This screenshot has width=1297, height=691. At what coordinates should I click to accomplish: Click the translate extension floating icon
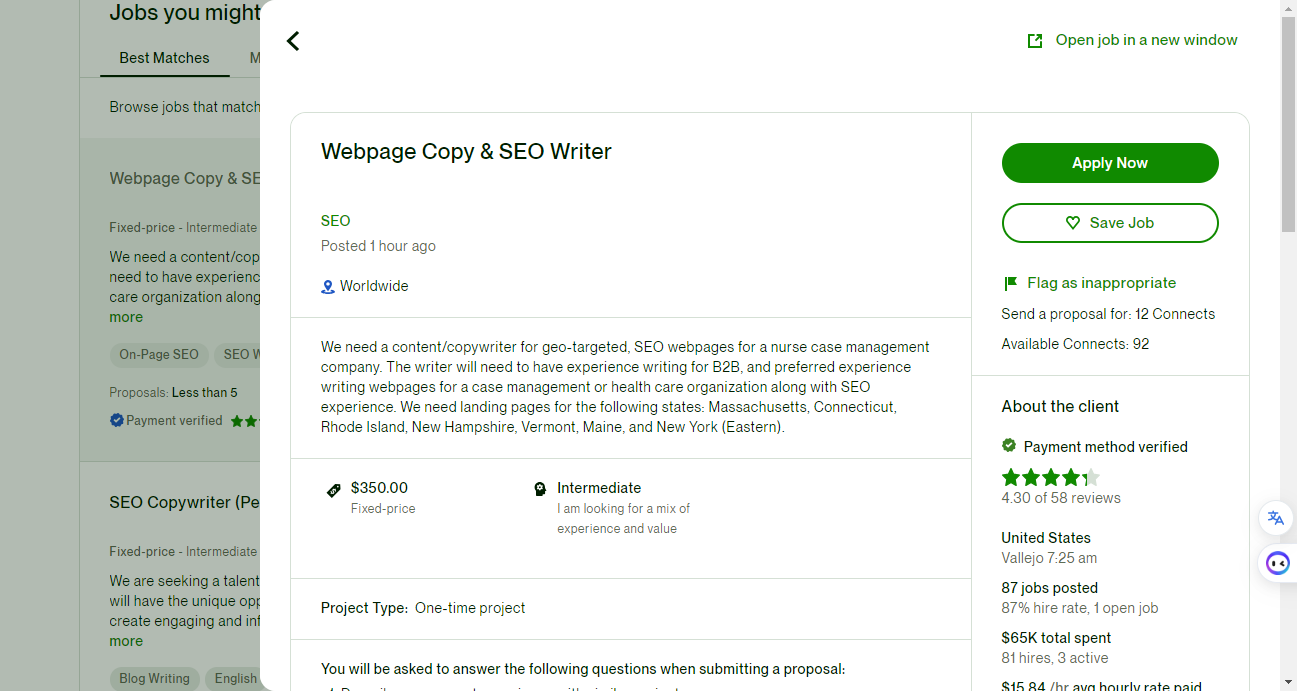[1276, 518]
